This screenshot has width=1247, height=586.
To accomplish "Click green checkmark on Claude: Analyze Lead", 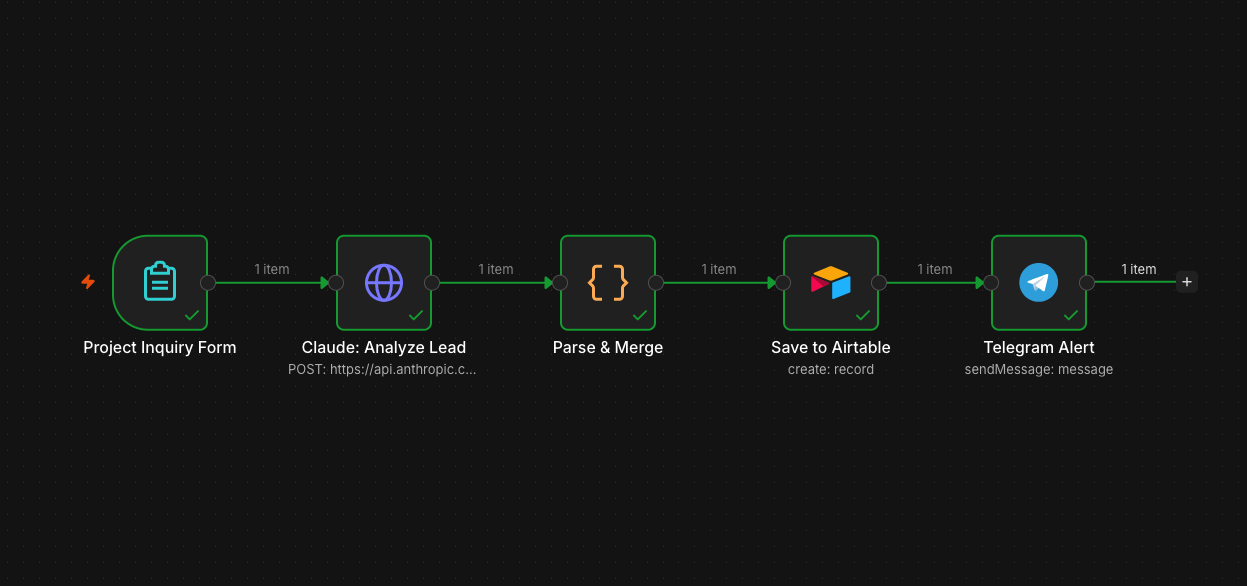I will tap(415, 315).
